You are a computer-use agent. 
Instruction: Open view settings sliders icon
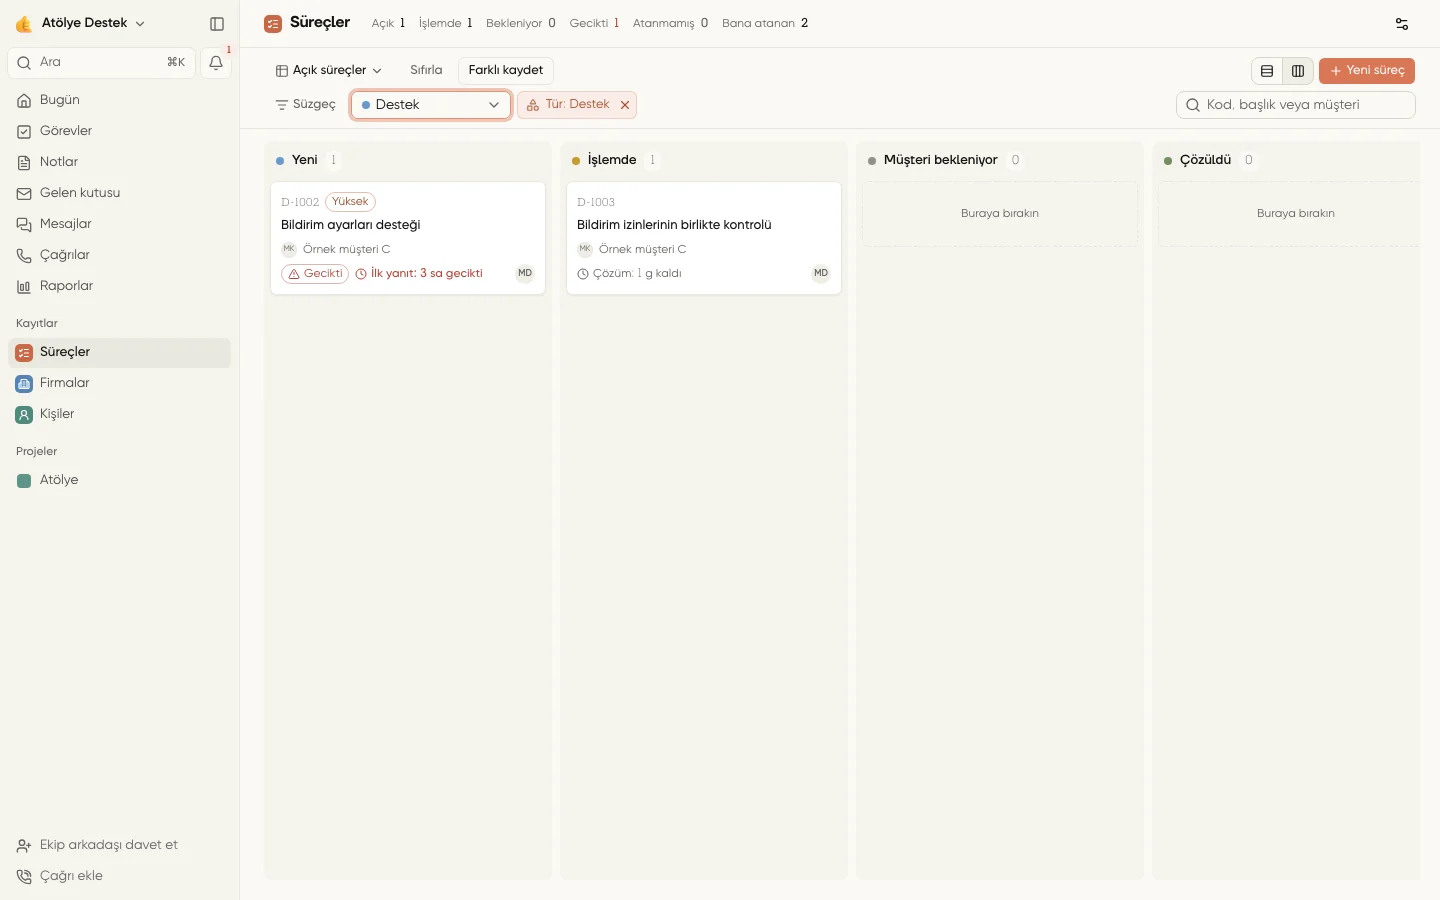pyautogui.click(x=1402, y=24)
